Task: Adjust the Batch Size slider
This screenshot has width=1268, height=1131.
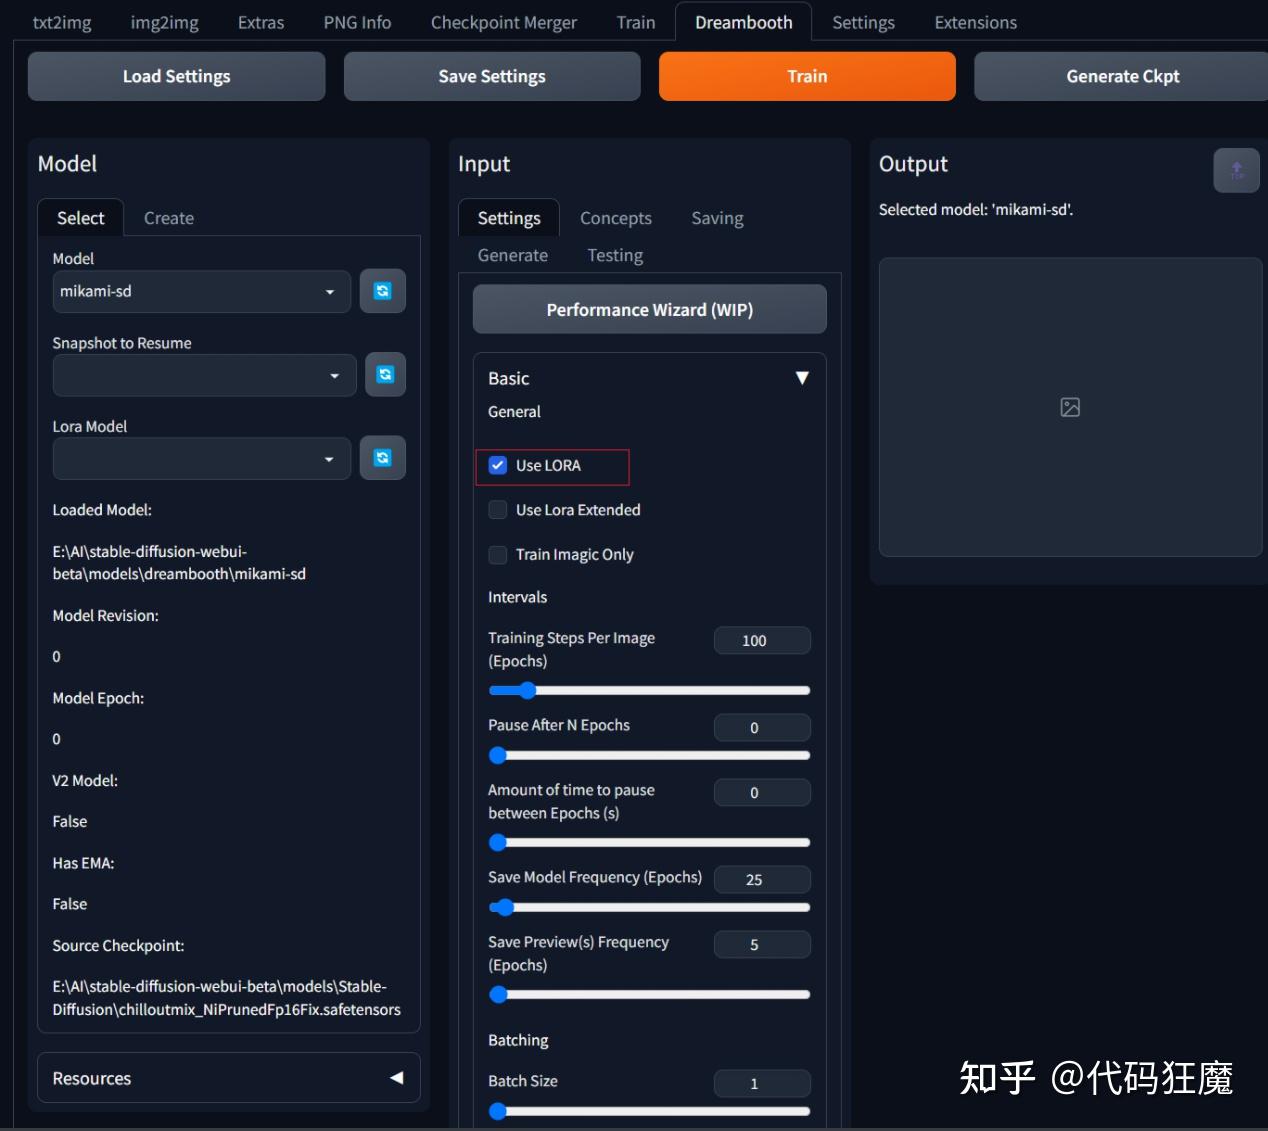Action: [649, 1111]
